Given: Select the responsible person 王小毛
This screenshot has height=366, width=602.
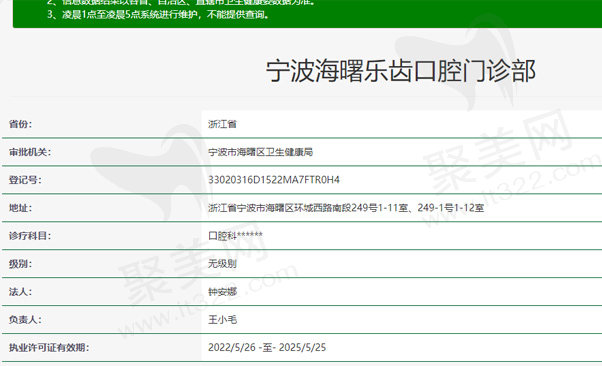Looking at the screenshot, I should pyautogui.click(x=222, y=320).
